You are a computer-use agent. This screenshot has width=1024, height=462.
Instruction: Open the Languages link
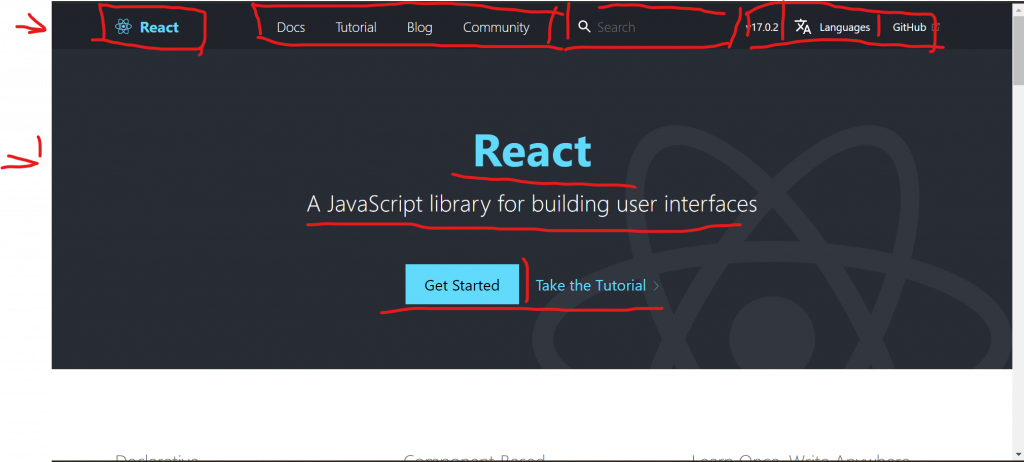(x=844, y=27)
